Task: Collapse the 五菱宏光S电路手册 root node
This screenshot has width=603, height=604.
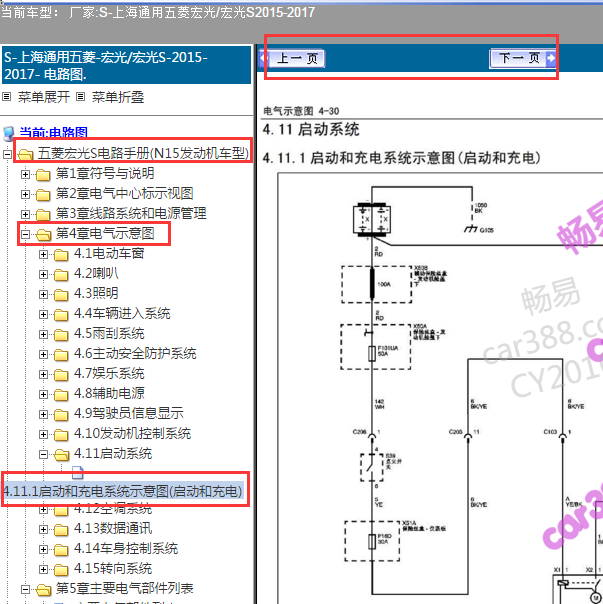Action: pos(7,154)
